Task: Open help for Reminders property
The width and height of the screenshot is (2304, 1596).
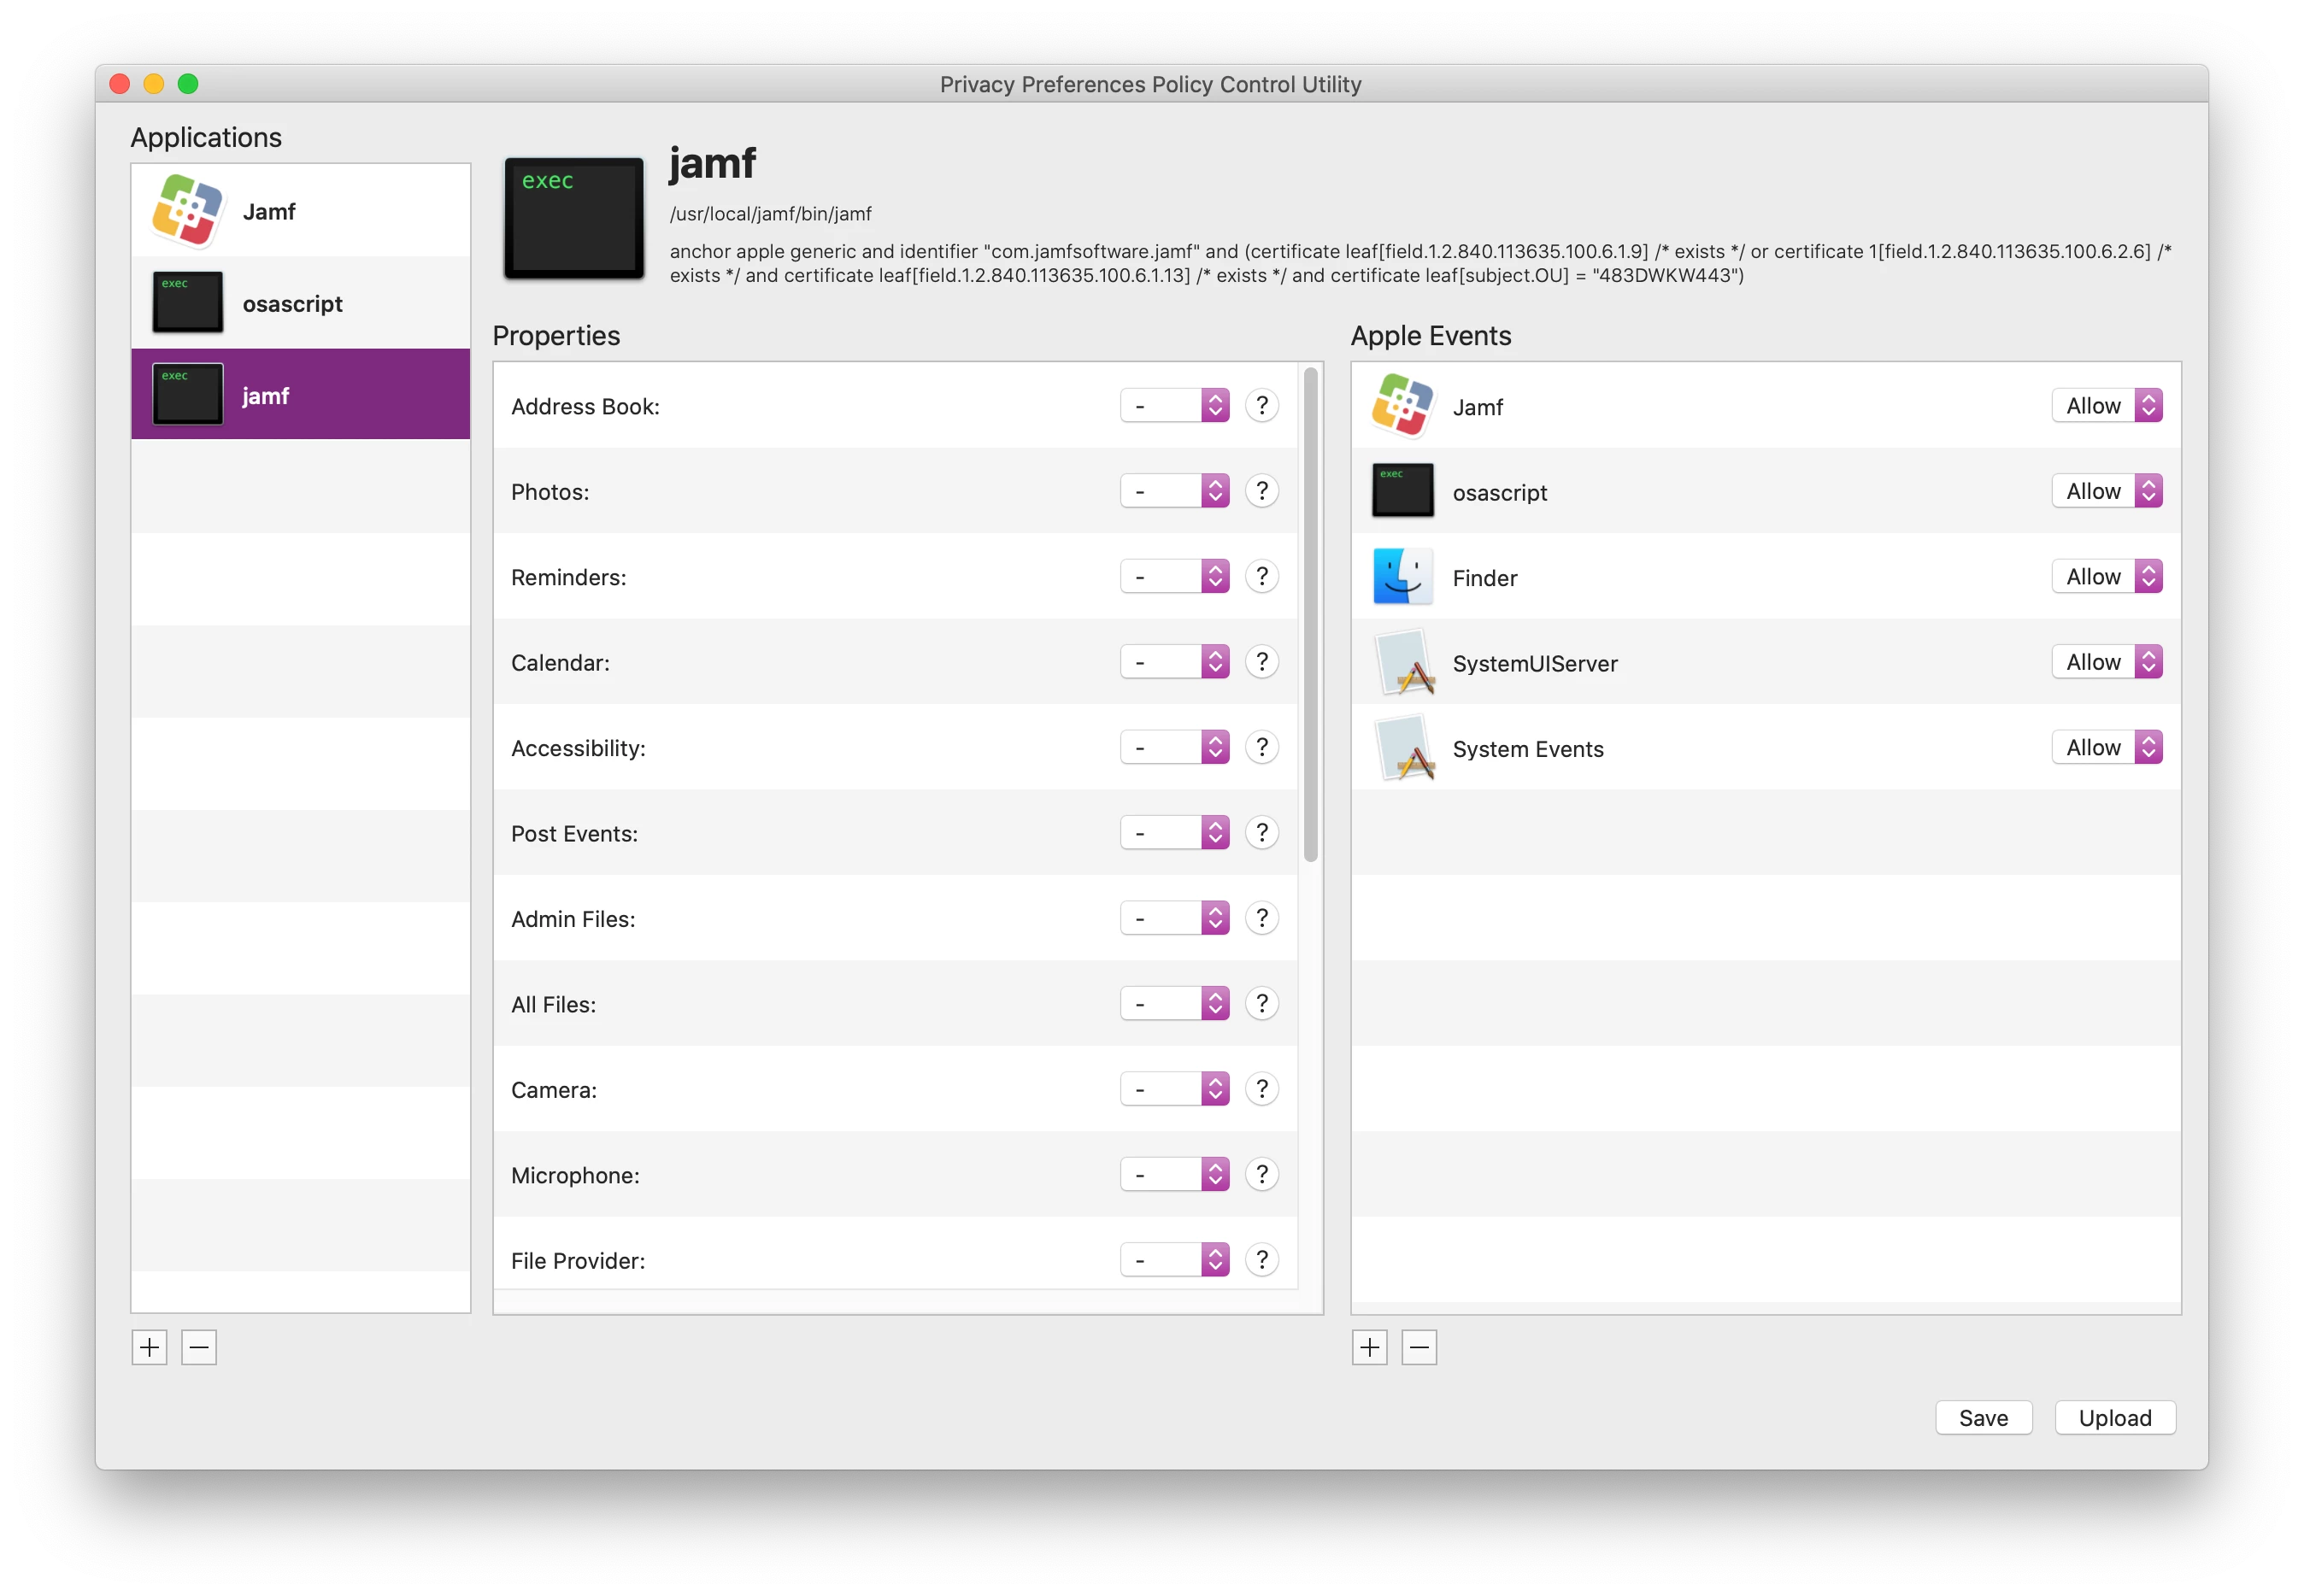Action: (1262, 576)
